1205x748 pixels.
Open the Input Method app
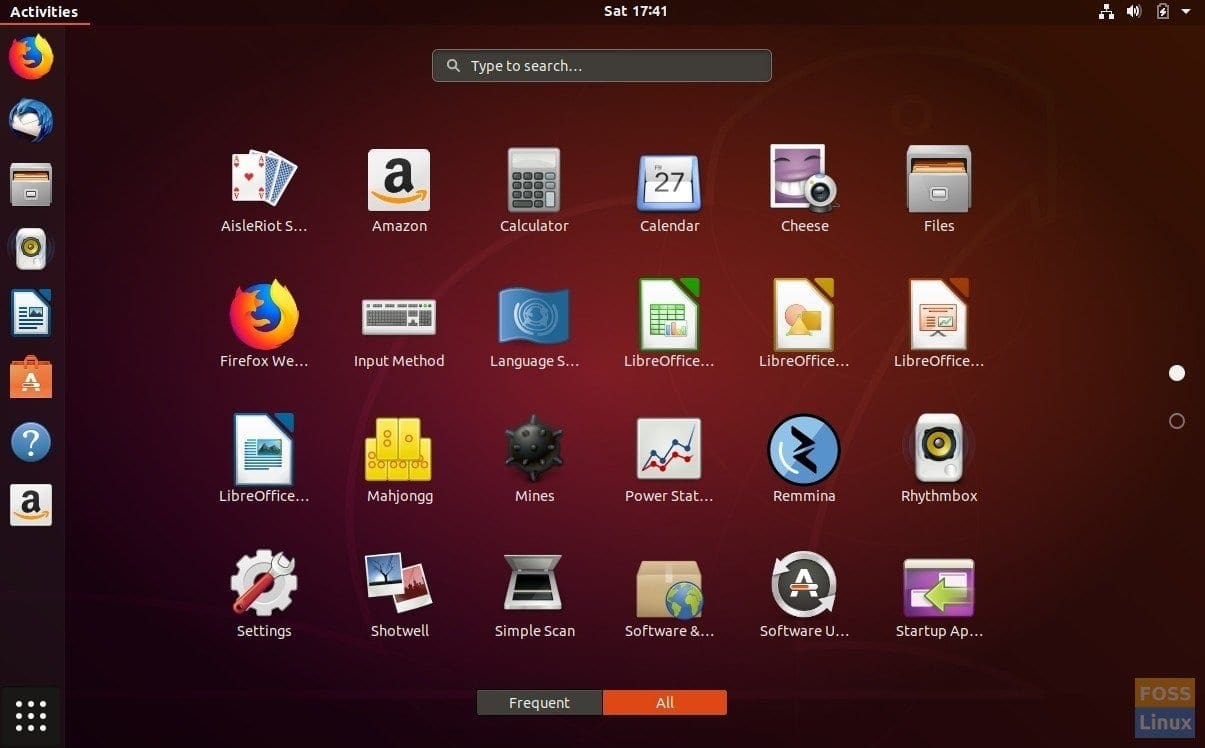pyautogui.click(x=399, y=316)
